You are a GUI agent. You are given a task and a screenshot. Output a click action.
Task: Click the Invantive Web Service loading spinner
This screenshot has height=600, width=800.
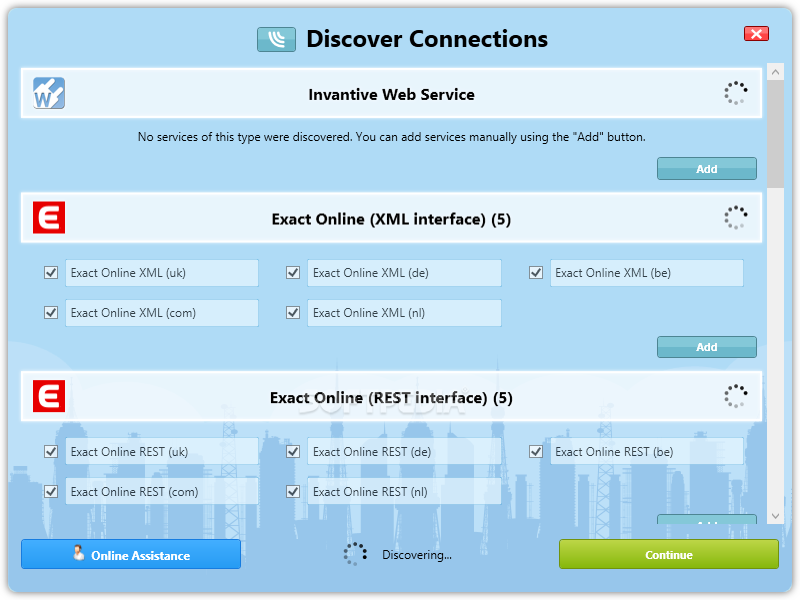[x=736, y=93]
